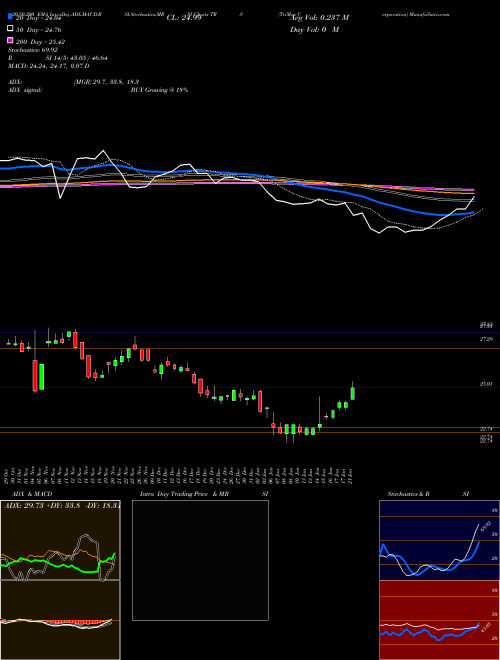Click the empty Intra Day Trading Price panel
The height and width of the screenshot is (660, 500).
click(x=200, y=560)
